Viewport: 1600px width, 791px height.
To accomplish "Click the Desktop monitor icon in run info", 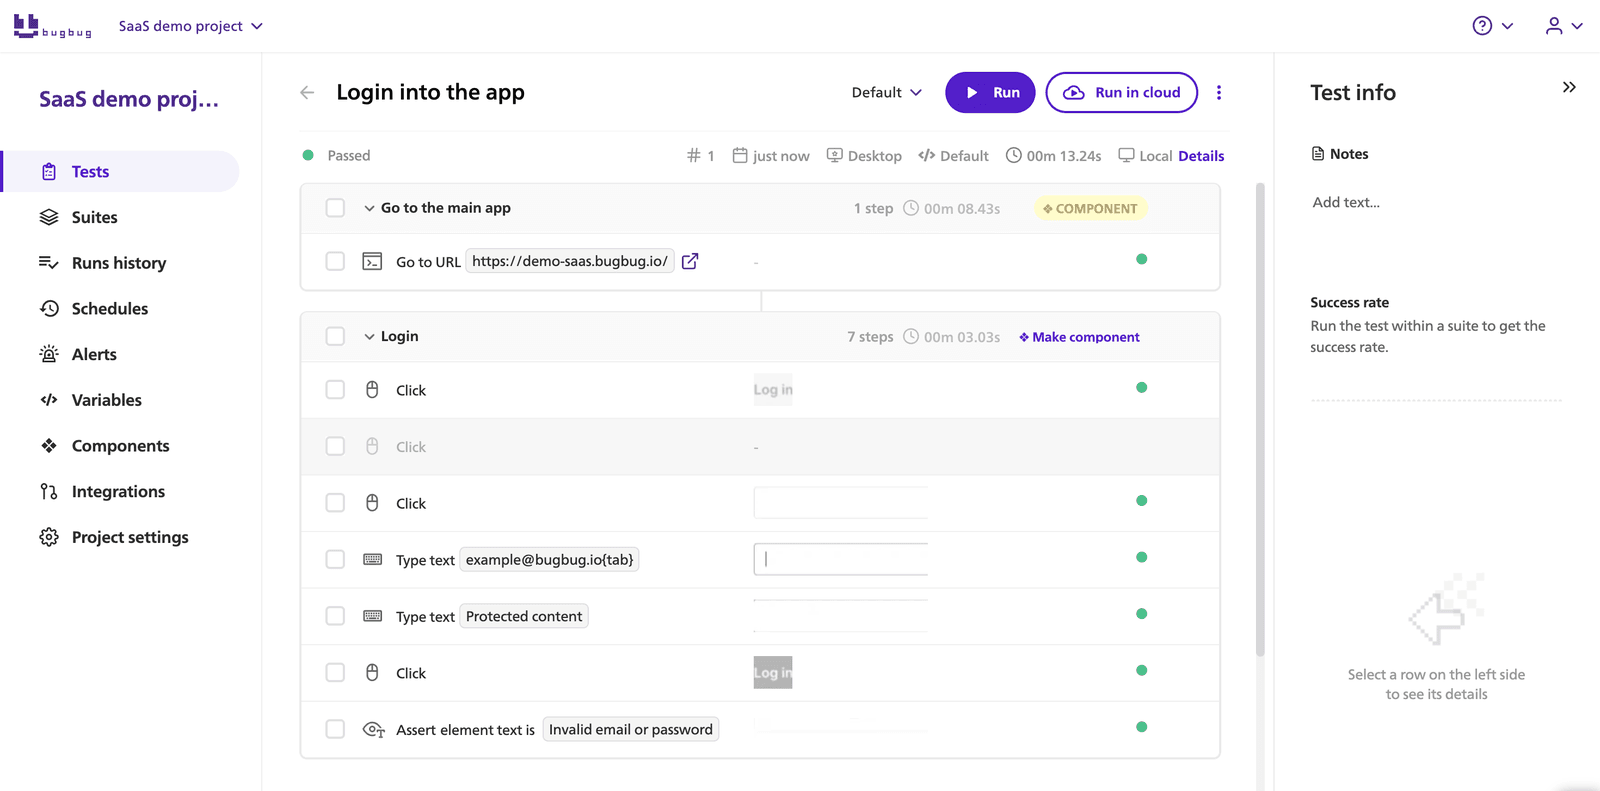I will [x=834, y=155].
